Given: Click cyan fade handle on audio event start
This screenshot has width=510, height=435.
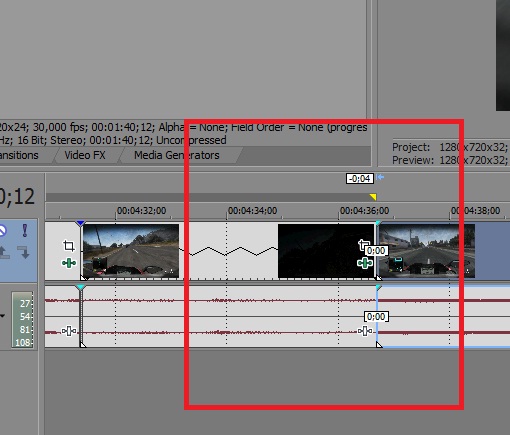Looking at the screenshot, I should 80,287.
